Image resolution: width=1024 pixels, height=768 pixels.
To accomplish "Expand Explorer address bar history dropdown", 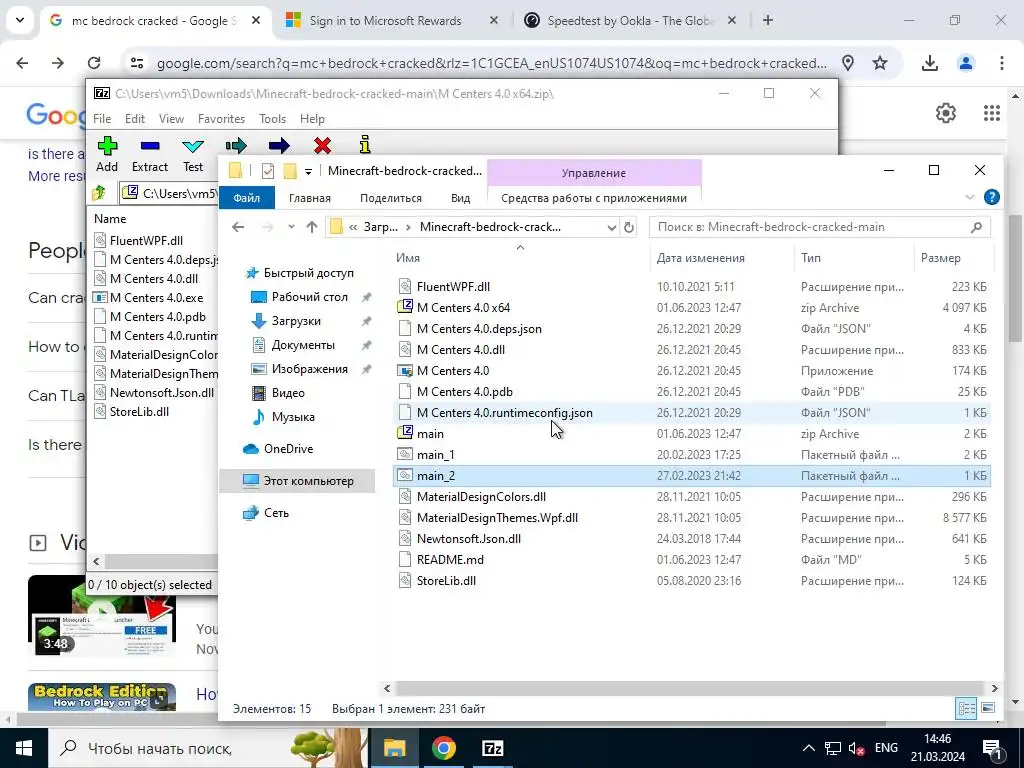I will 611,227.
